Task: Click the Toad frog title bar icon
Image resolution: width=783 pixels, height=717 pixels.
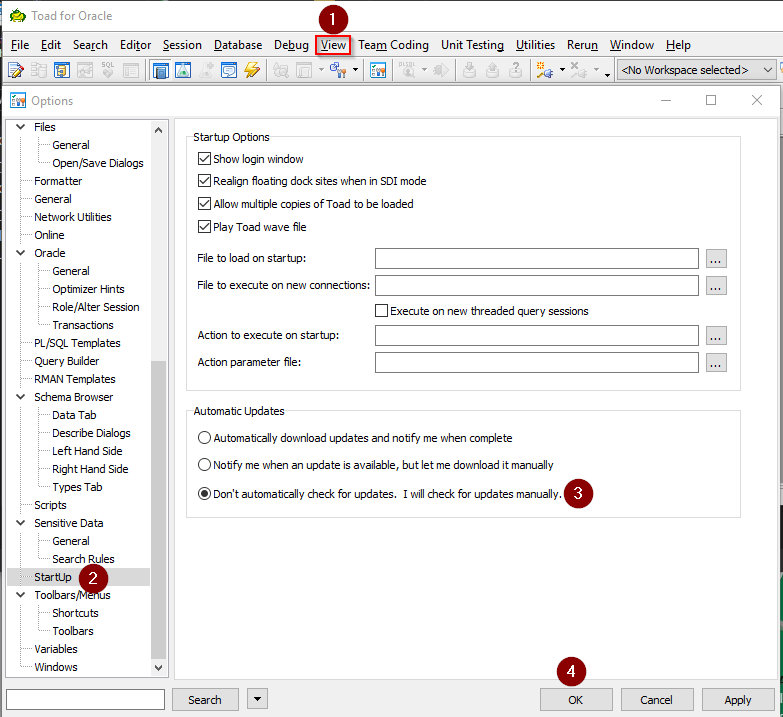Action: click(17, 15)
